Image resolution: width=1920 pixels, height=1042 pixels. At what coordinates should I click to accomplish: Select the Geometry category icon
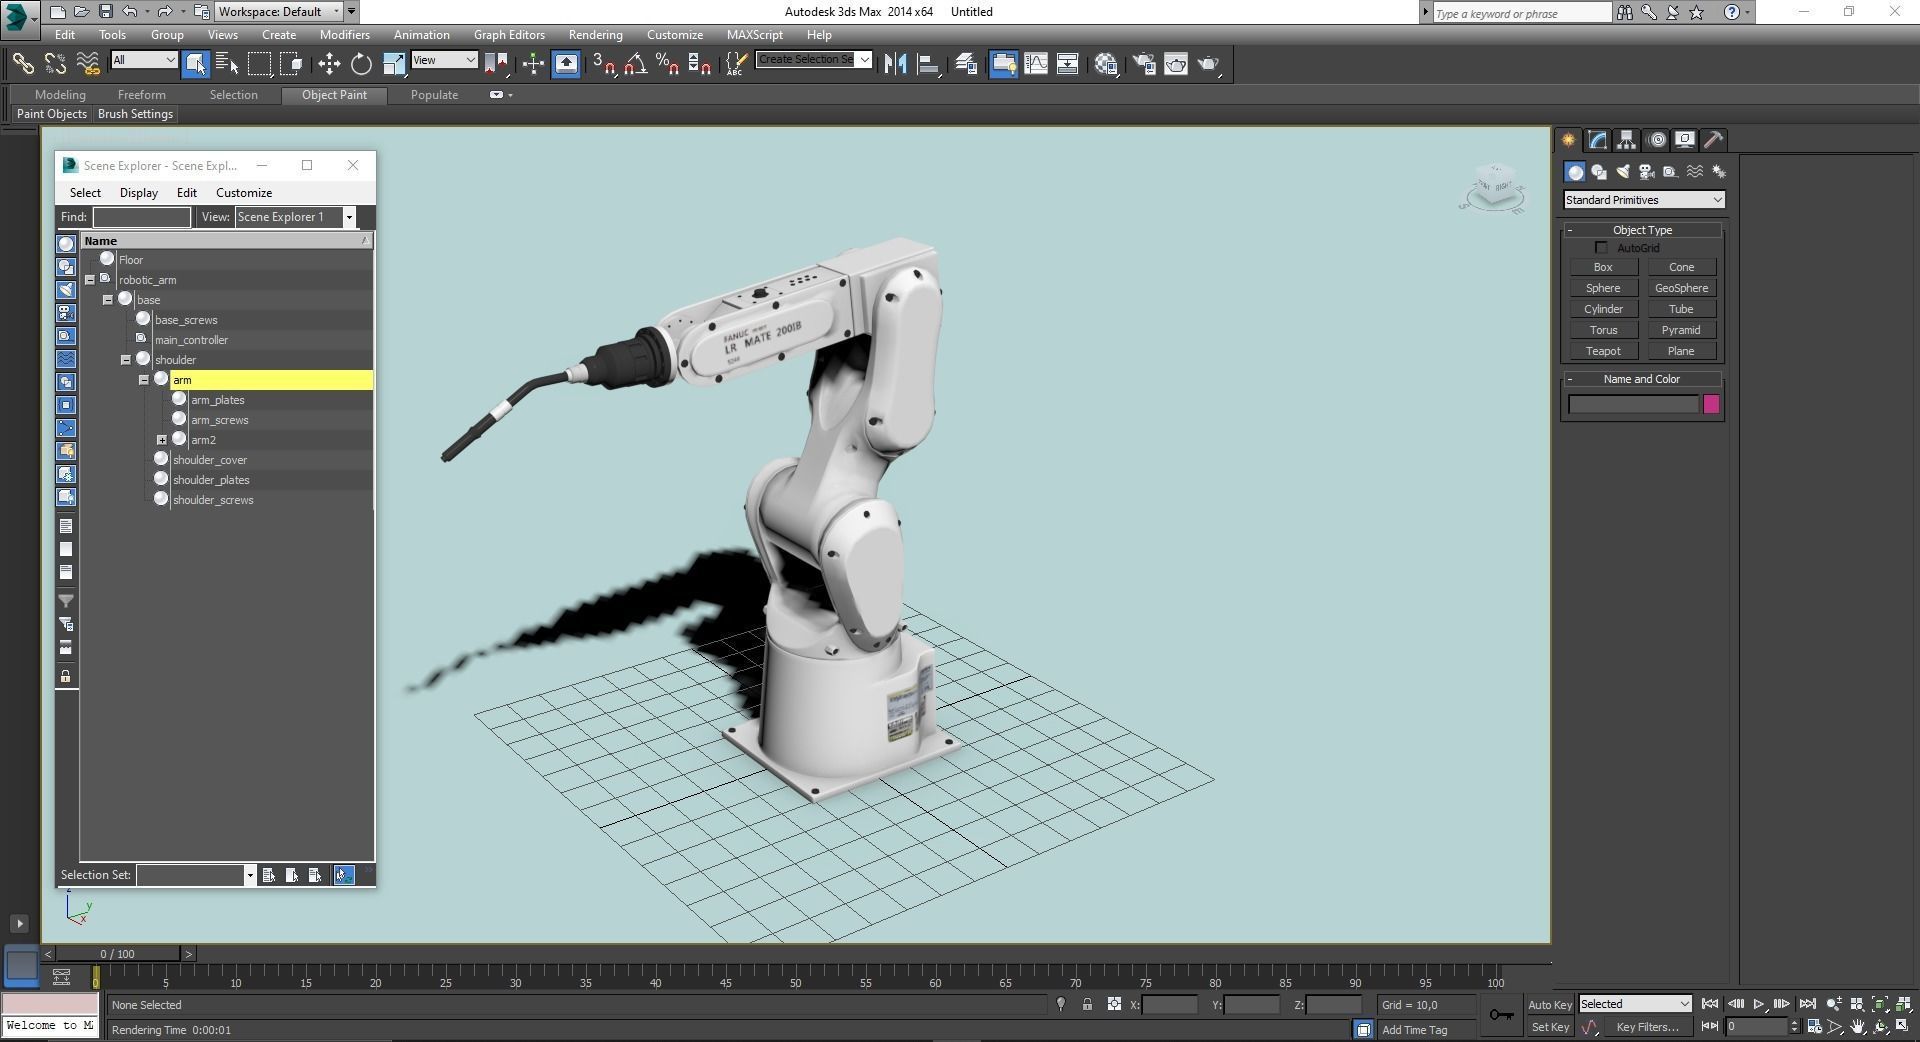click(1575, 172)
